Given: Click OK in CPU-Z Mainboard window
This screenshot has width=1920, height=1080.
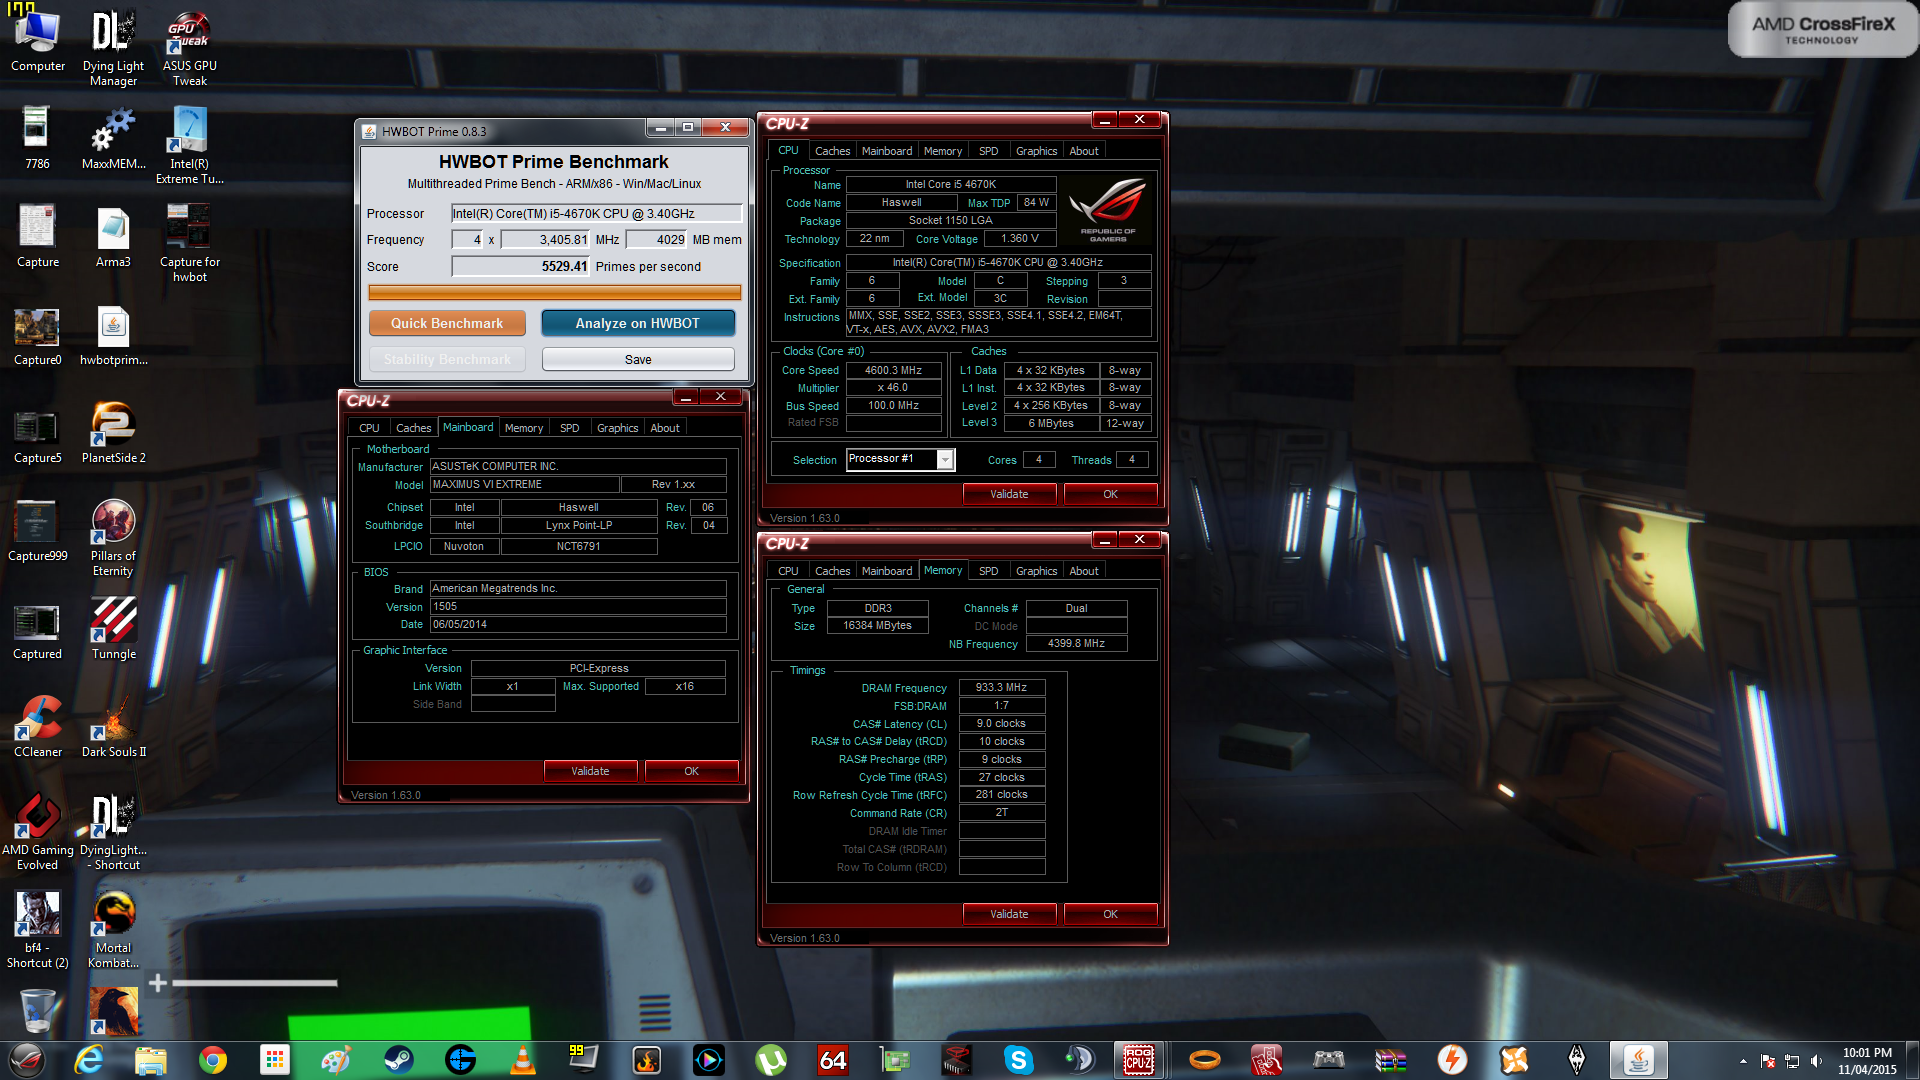Looking at the screenshot, I should coord(691,771).
